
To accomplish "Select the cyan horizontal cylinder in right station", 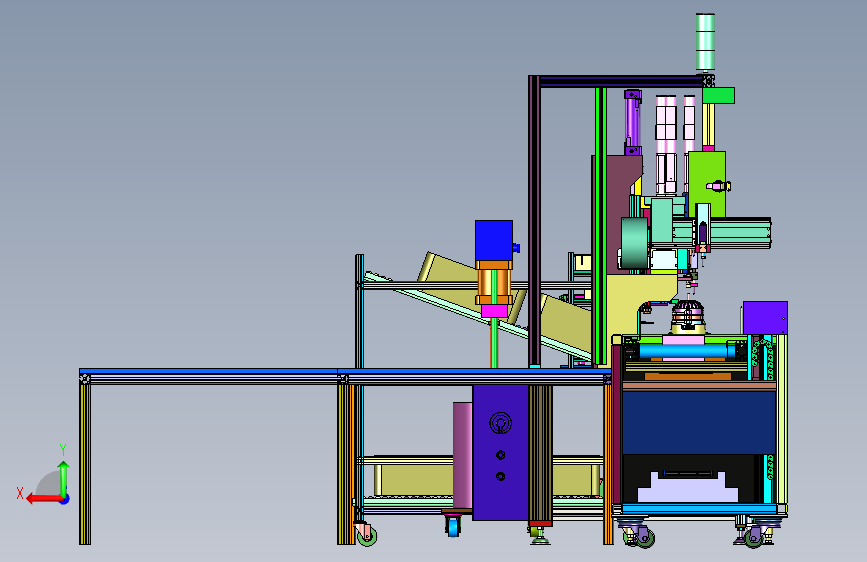I will click(x=687, y=351).
